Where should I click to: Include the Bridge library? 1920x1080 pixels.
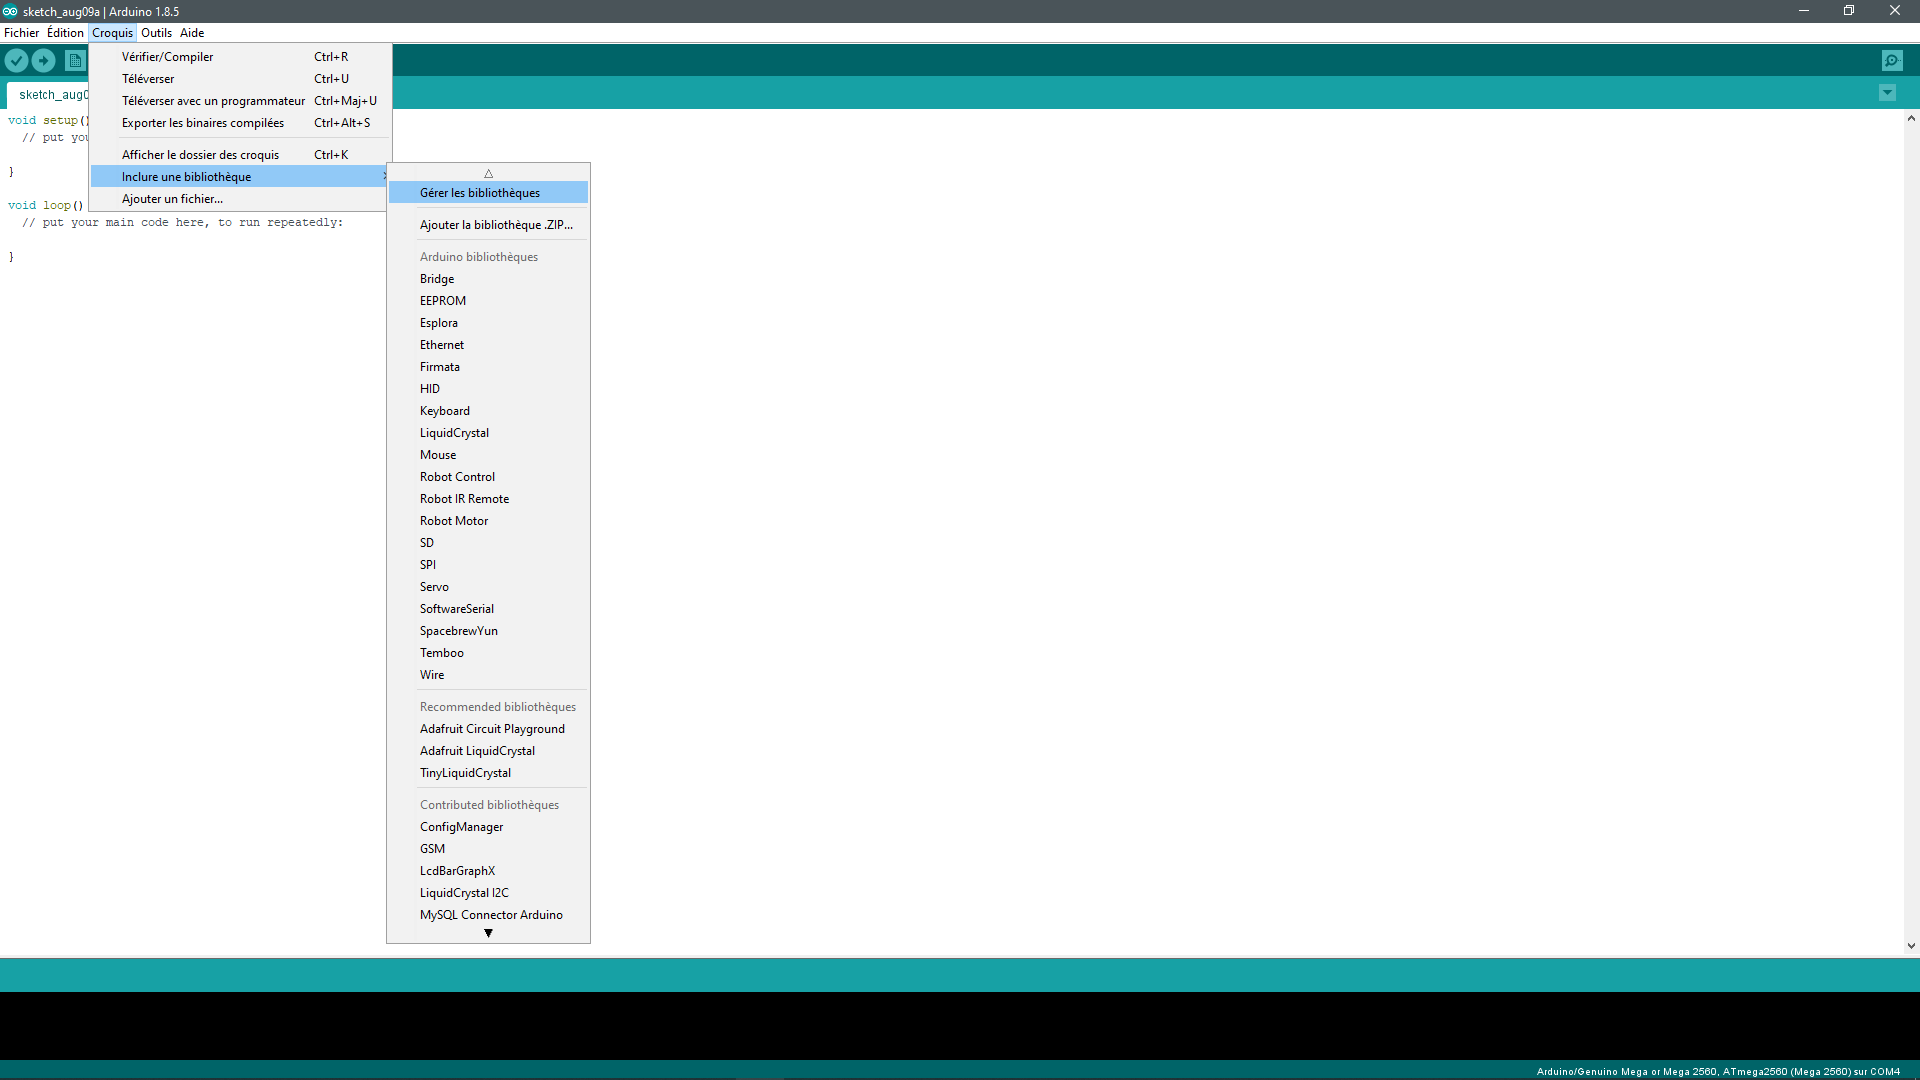(488, 279)
